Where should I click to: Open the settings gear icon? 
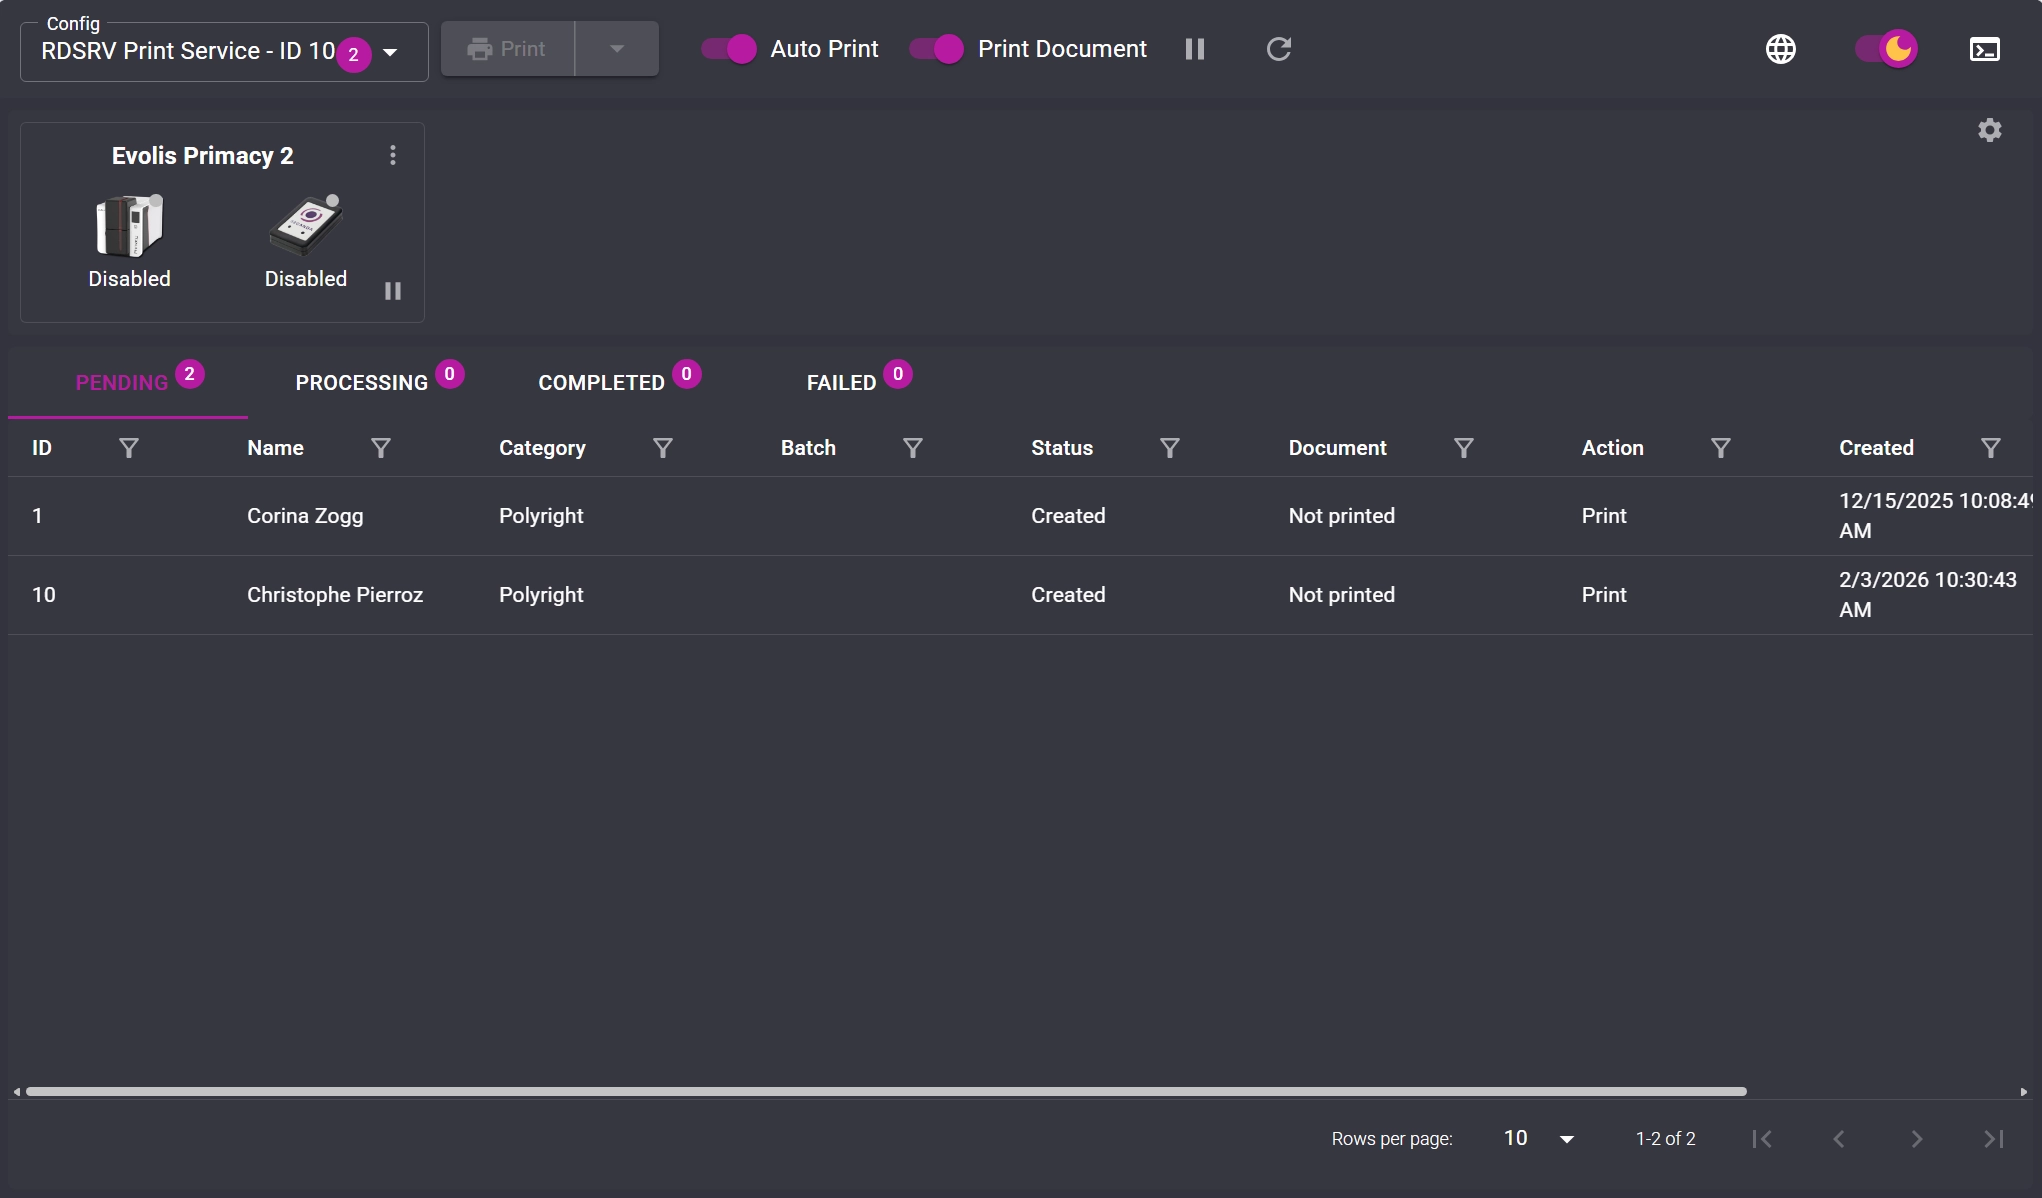(1989, 130)
